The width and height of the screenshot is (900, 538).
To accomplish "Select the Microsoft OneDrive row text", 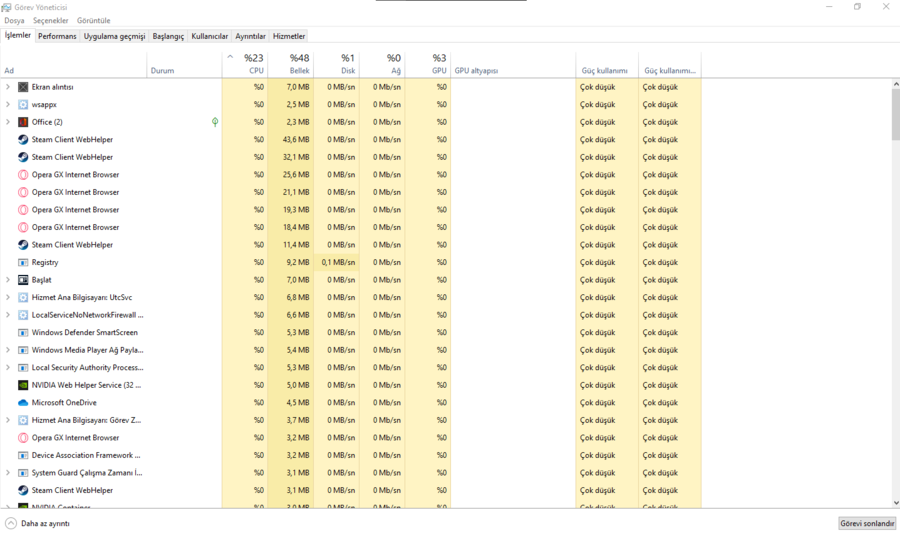I will click(x=64, y=402).
